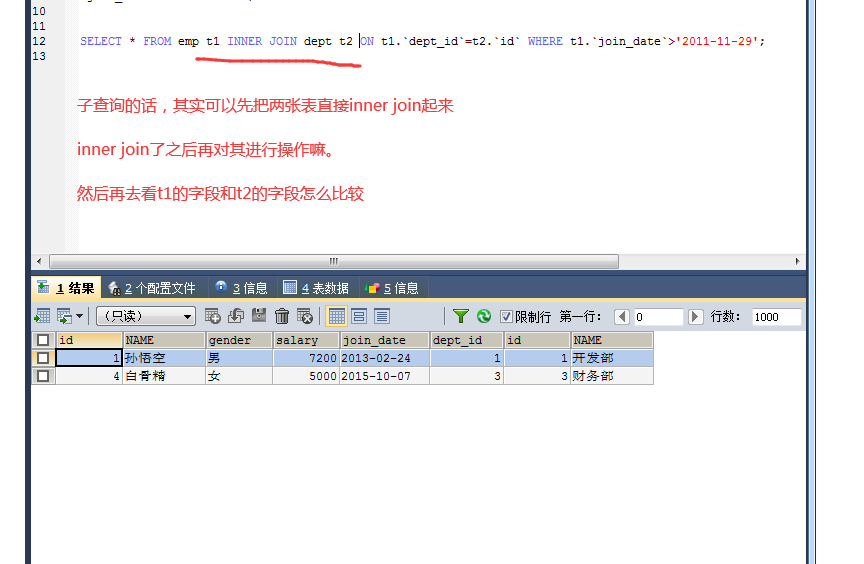
Task: Click line number 13 in gutter
Action: click(x=39, y=56)
